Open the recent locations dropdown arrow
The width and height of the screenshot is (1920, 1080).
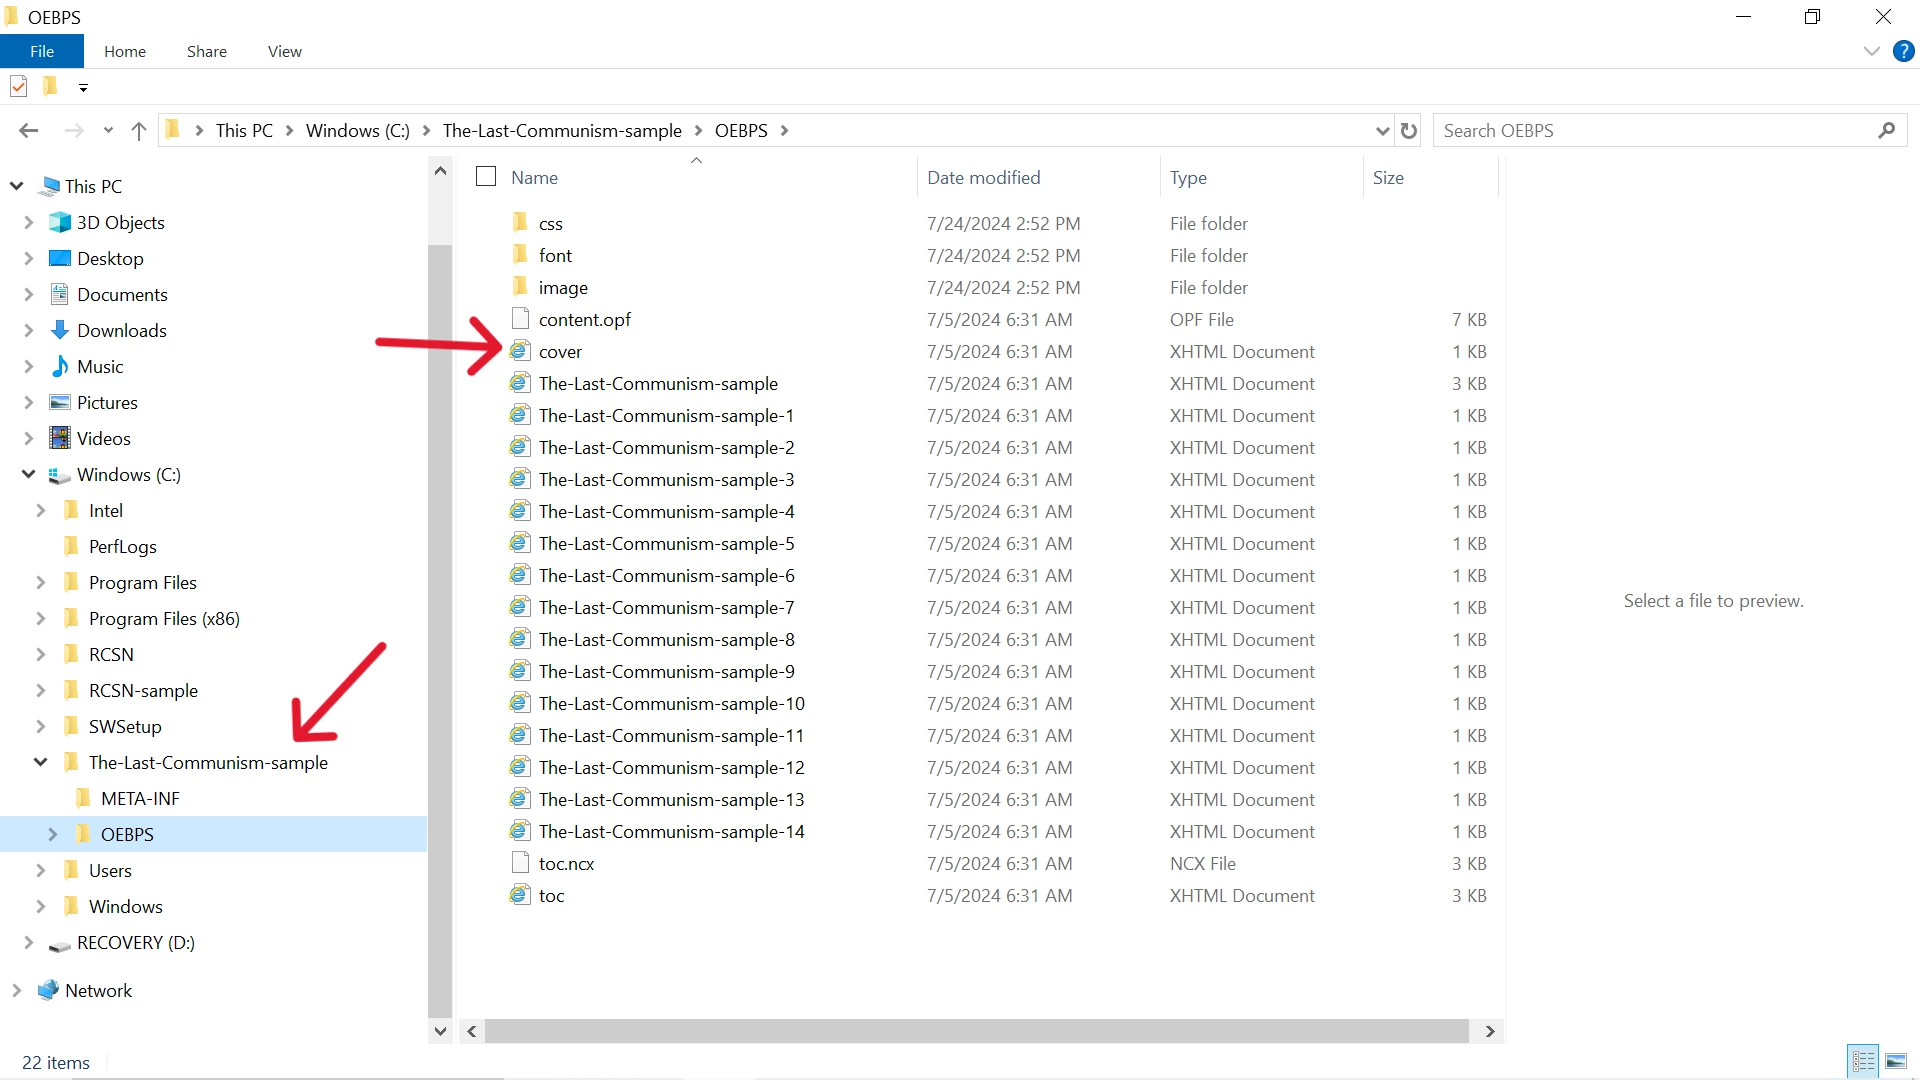point(108,131)
